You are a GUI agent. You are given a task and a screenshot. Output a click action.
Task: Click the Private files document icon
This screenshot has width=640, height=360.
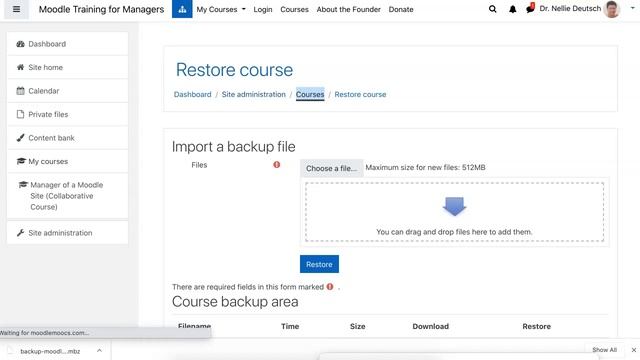click(x=20, y=114)
